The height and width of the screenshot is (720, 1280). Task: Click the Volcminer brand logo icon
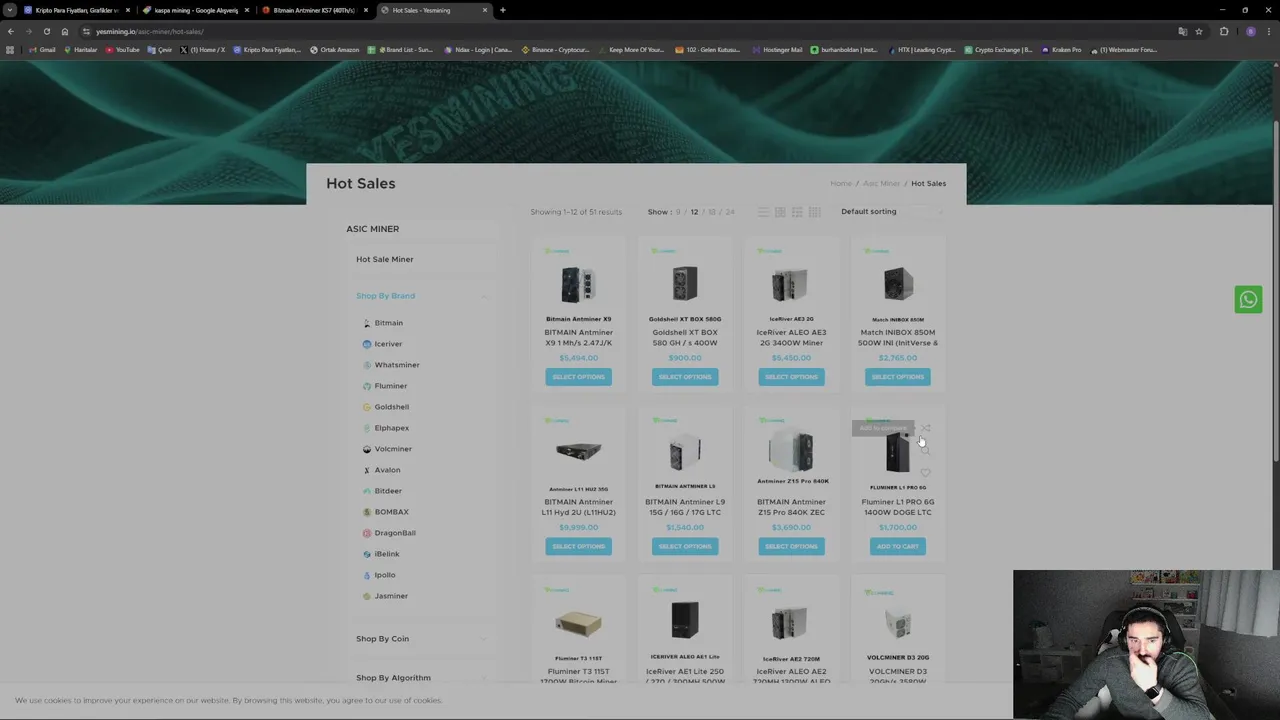(367, 449)
